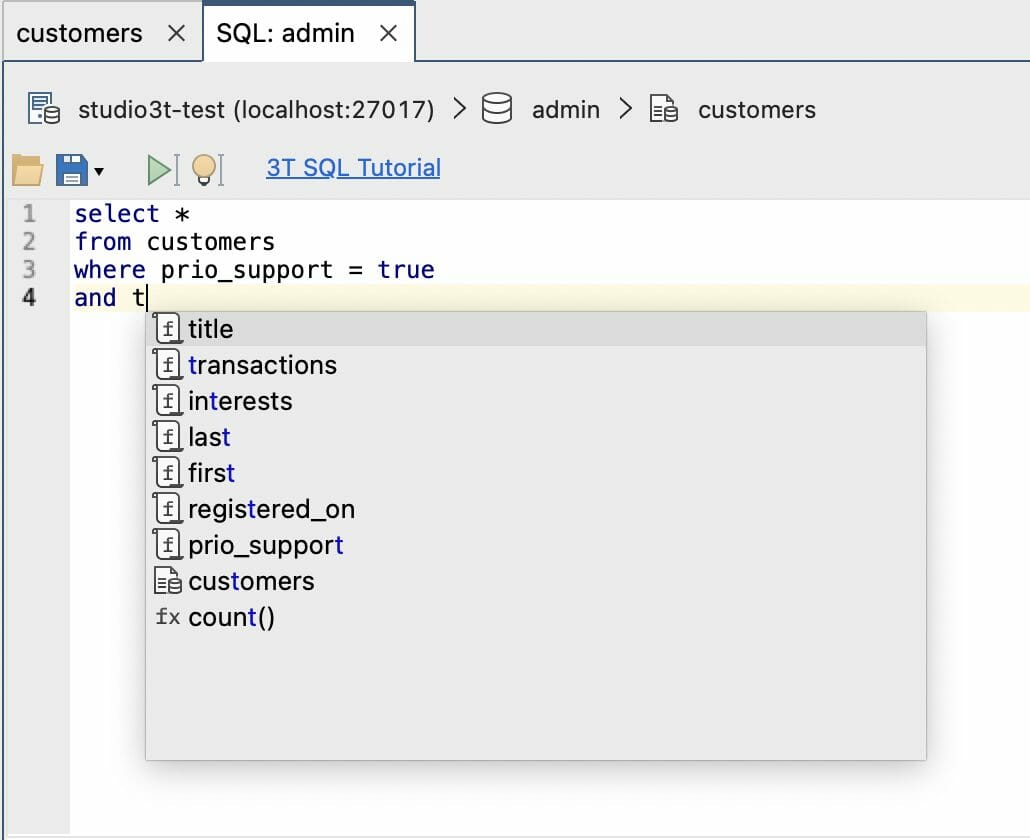Image resolution: width=1030 pixels, height=840 pixels.
Task: Insert the count() function suggestion
Action: click(x=536, y=618)
